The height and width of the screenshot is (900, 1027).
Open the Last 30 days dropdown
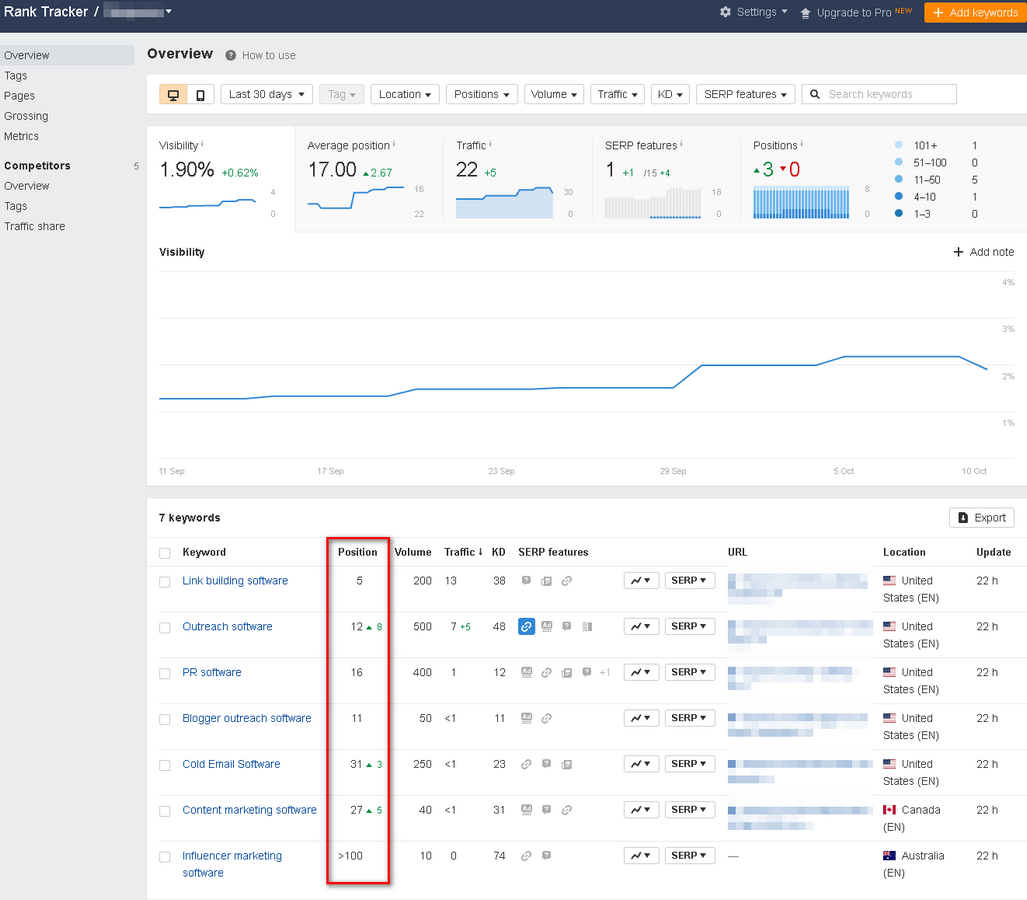coord(267,94)
